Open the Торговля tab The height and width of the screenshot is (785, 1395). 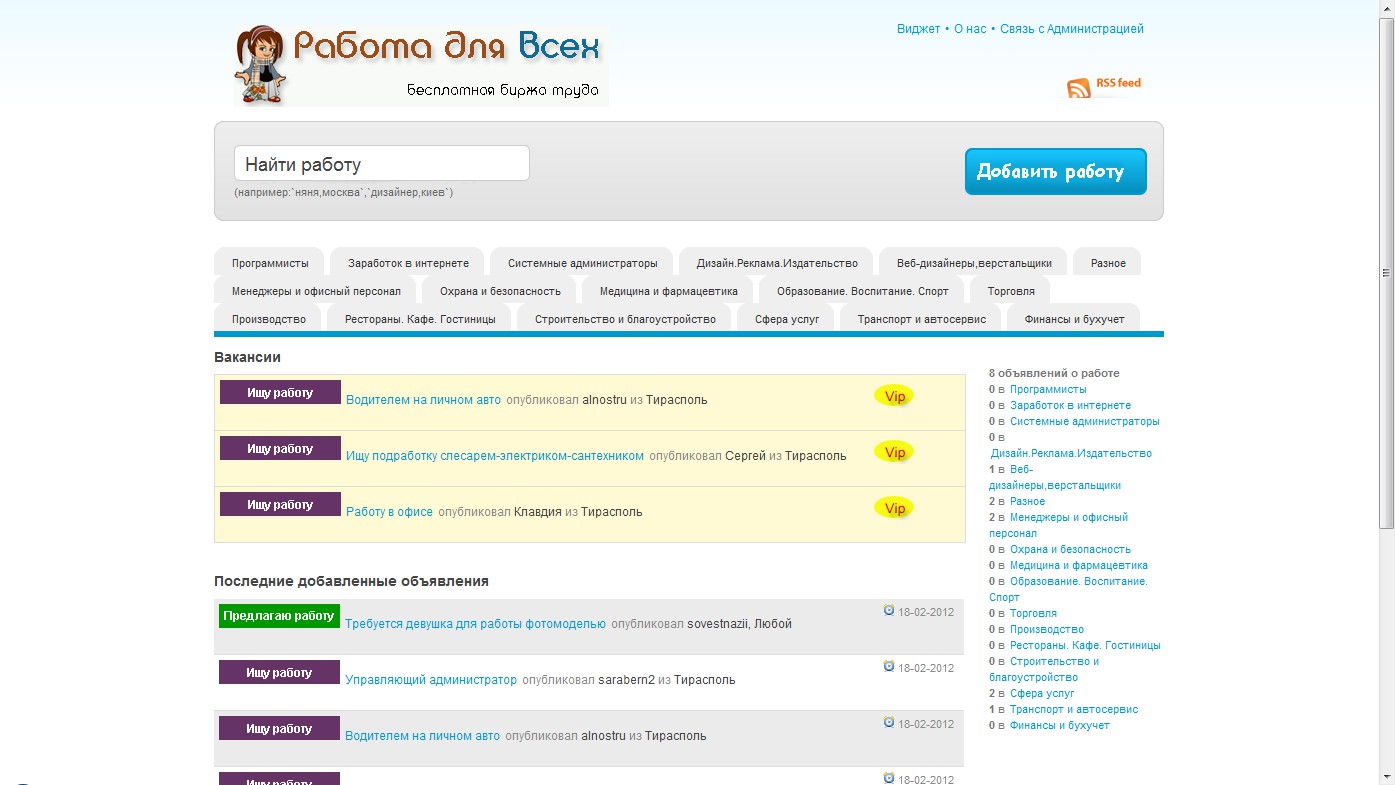[1011, 291]
